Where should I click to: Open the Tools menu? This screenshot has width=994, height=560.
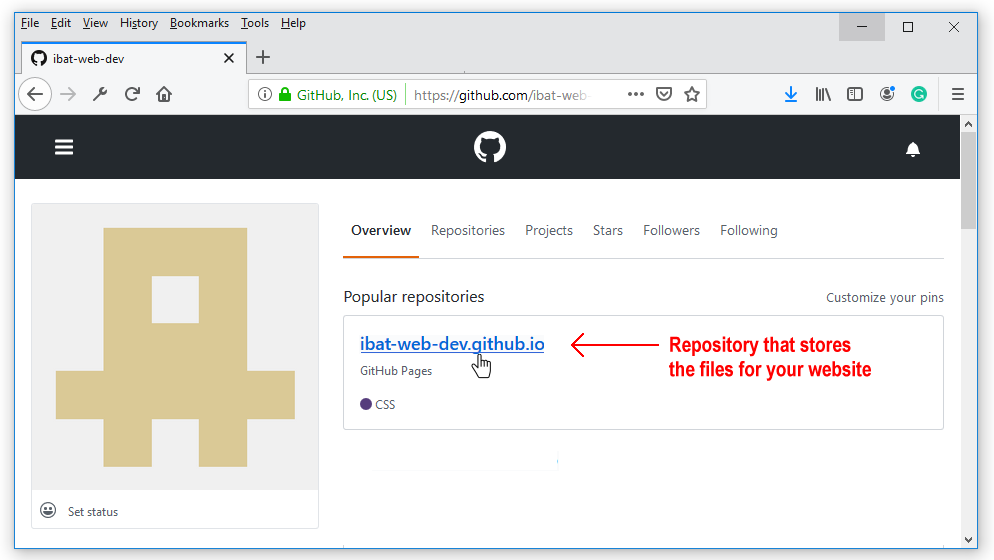tap(255, 23)
